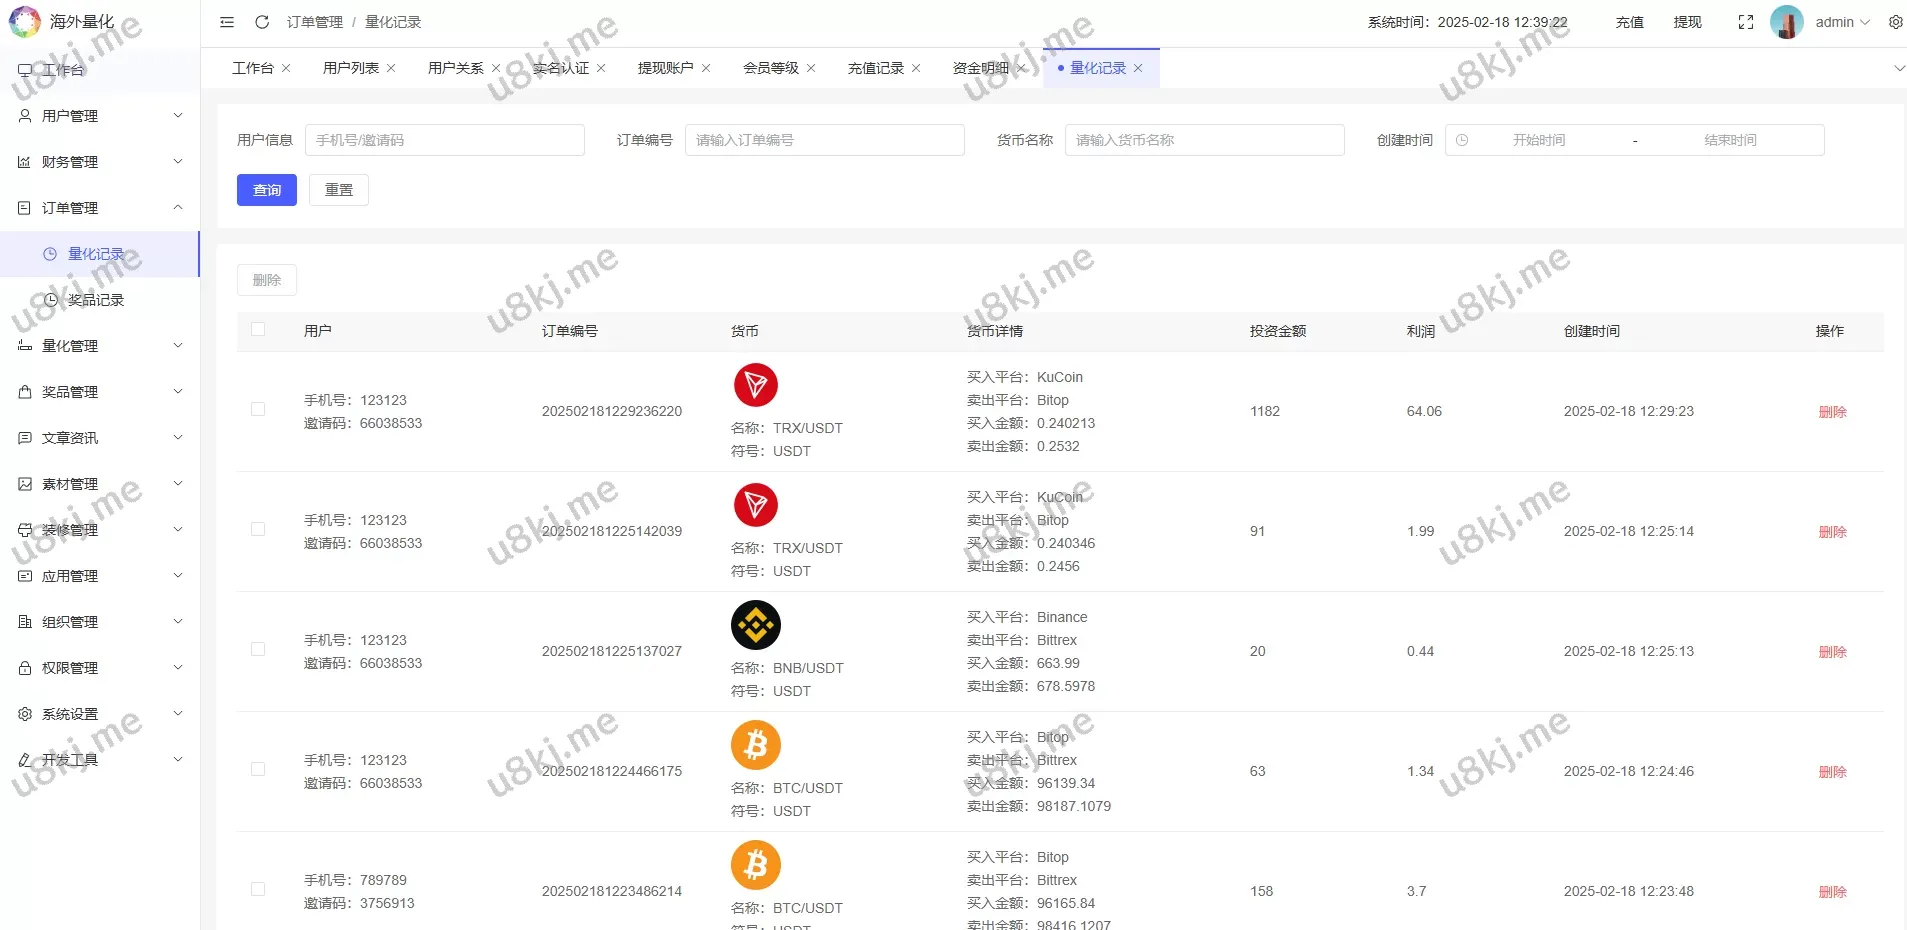This screenshot has width=1907, height=930.
Task: Collapse the sidebar with the hamburger icon
Action: [227, 22]
